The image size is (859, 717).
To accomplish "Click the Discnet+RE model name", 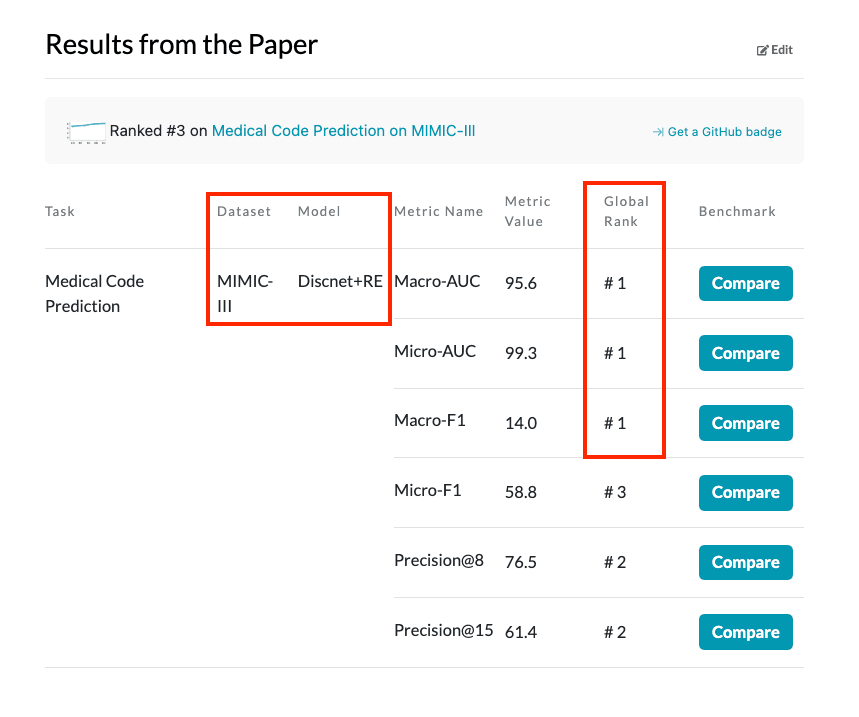I will 340,282.
